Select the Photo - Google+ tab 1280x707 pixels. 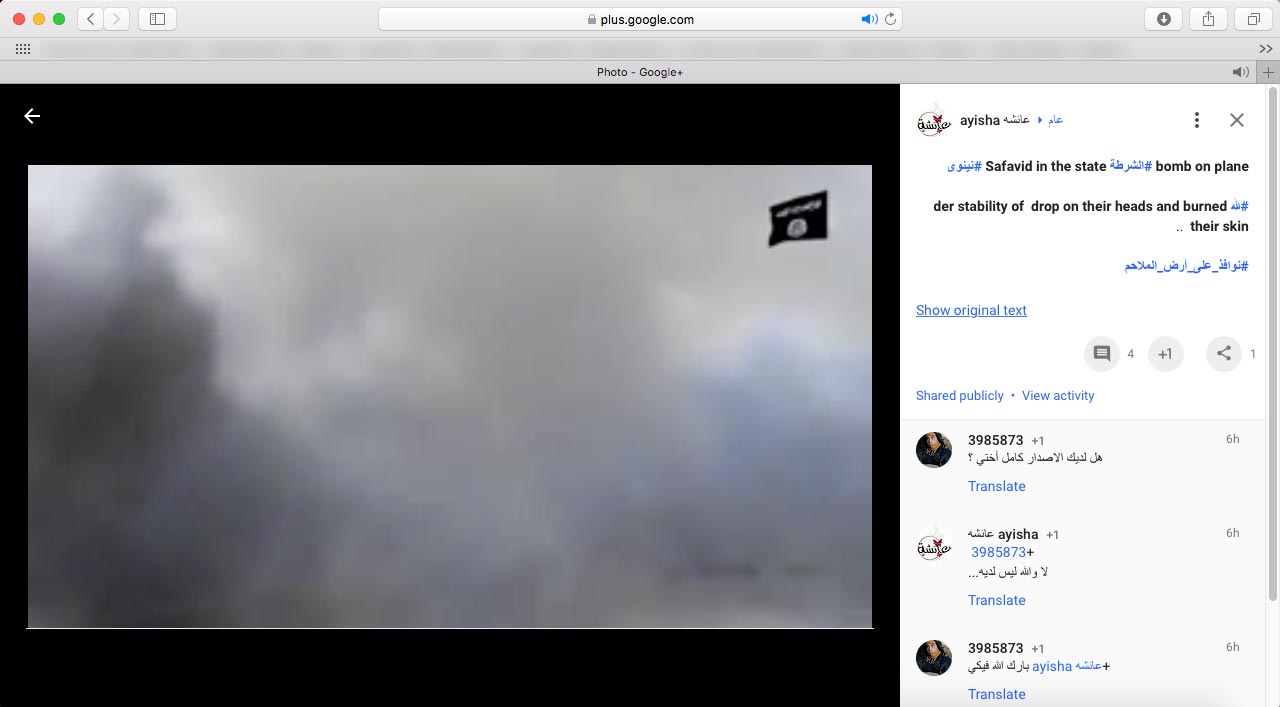640,72
